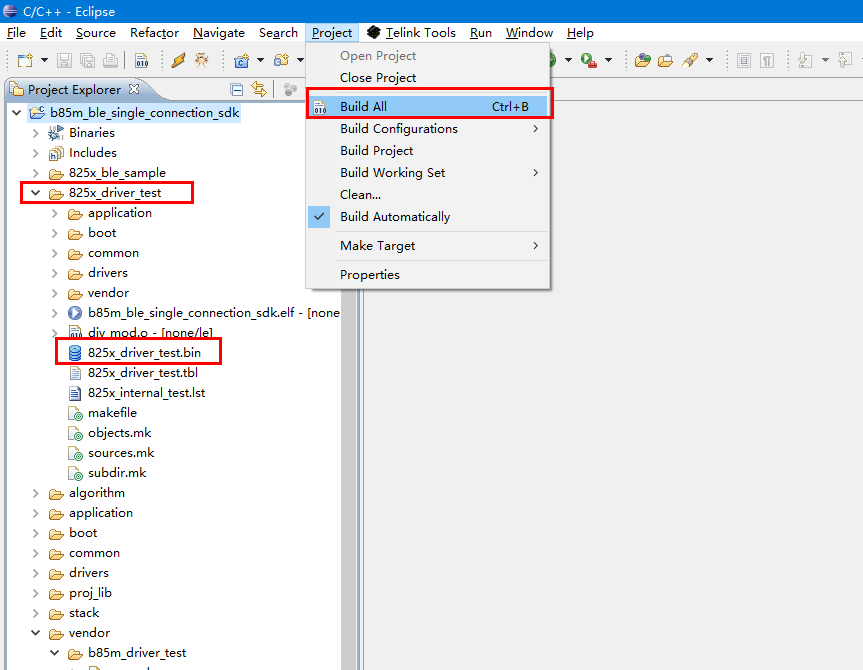The image size is (863, 670).
Task: Open the Edit menu
Action: 51,33
